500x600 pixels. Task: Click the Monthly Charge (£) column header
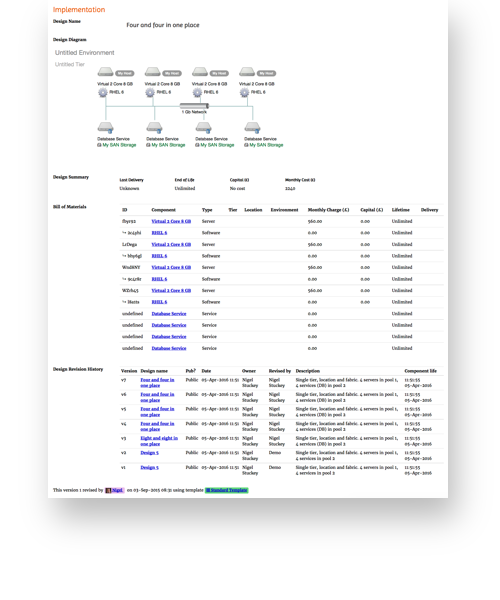click(329, 210)
